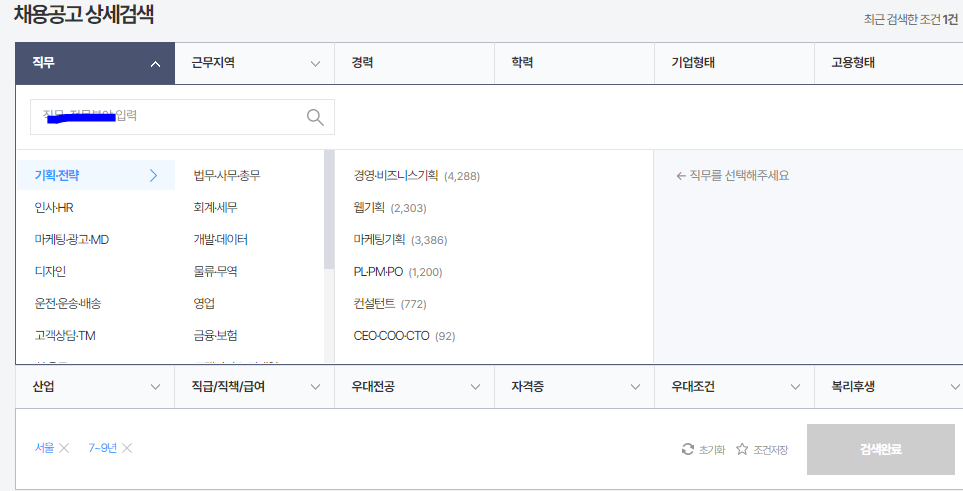963x491 pixels.
Task: Click the 기획·전략 right arrow chevron
Action: (154, 176)
